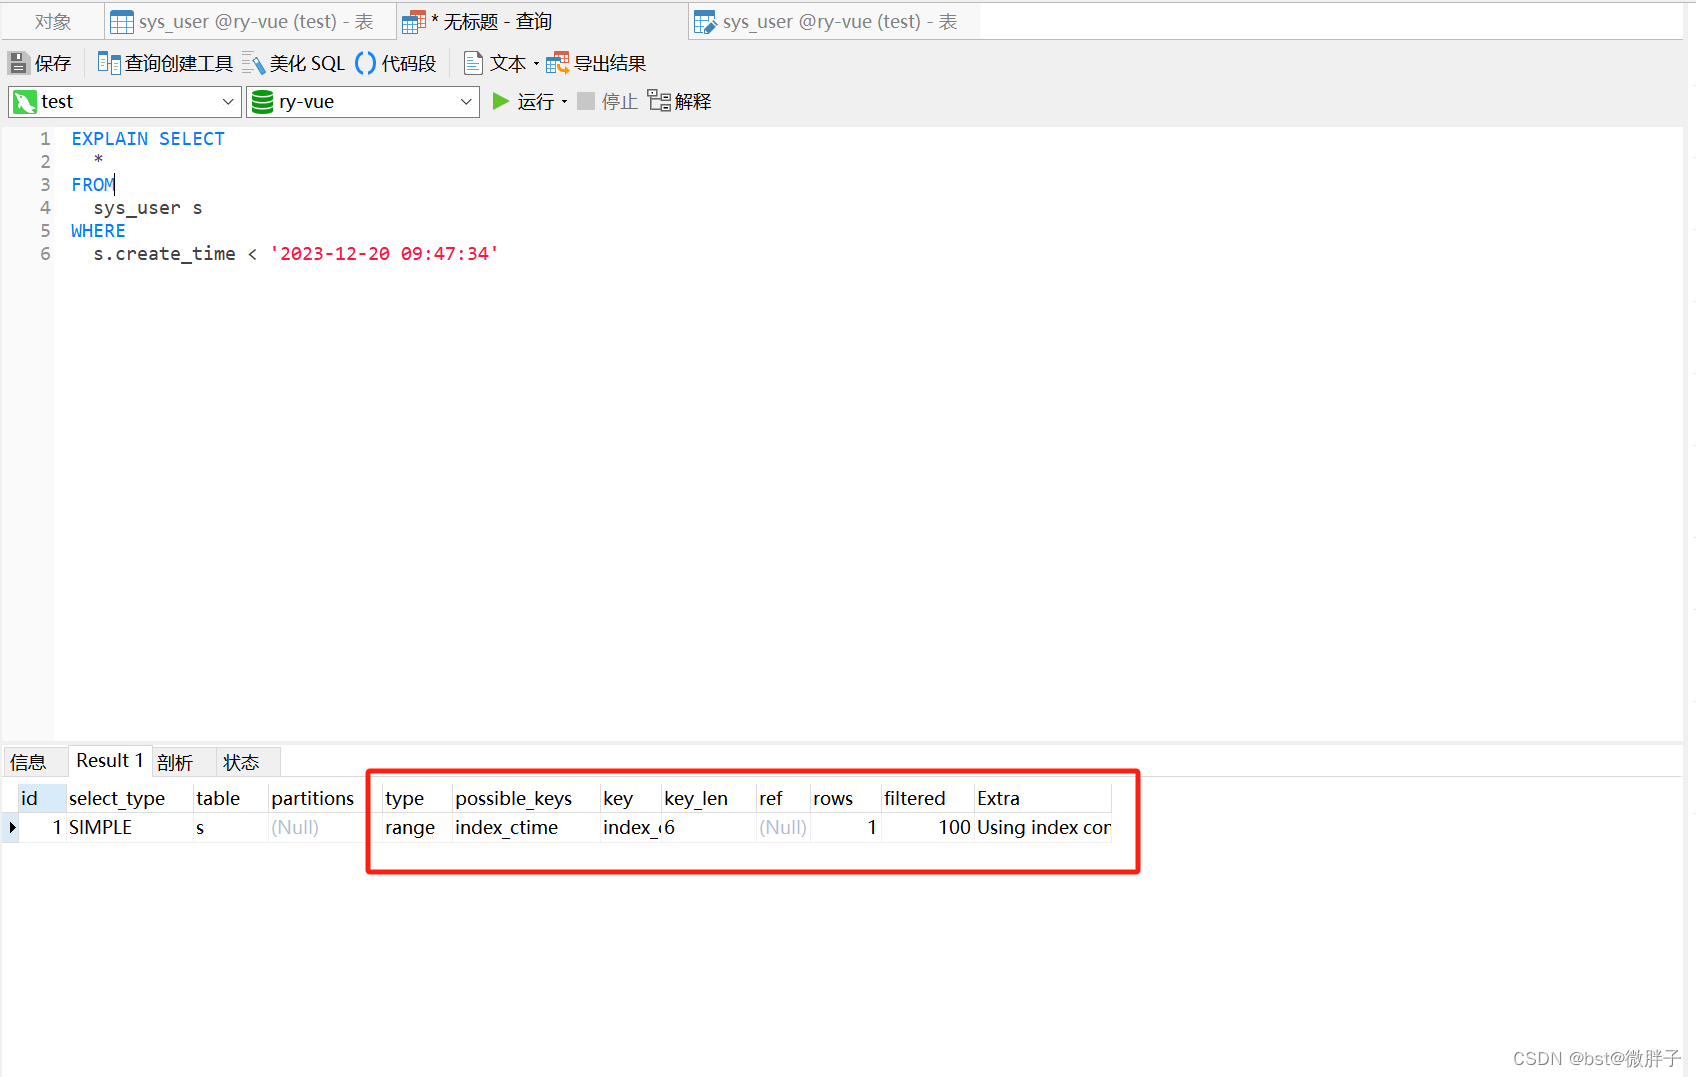Switch to the 对象 tab
This screenshot has height=1077, width=1696.
(x=53, y=21)
